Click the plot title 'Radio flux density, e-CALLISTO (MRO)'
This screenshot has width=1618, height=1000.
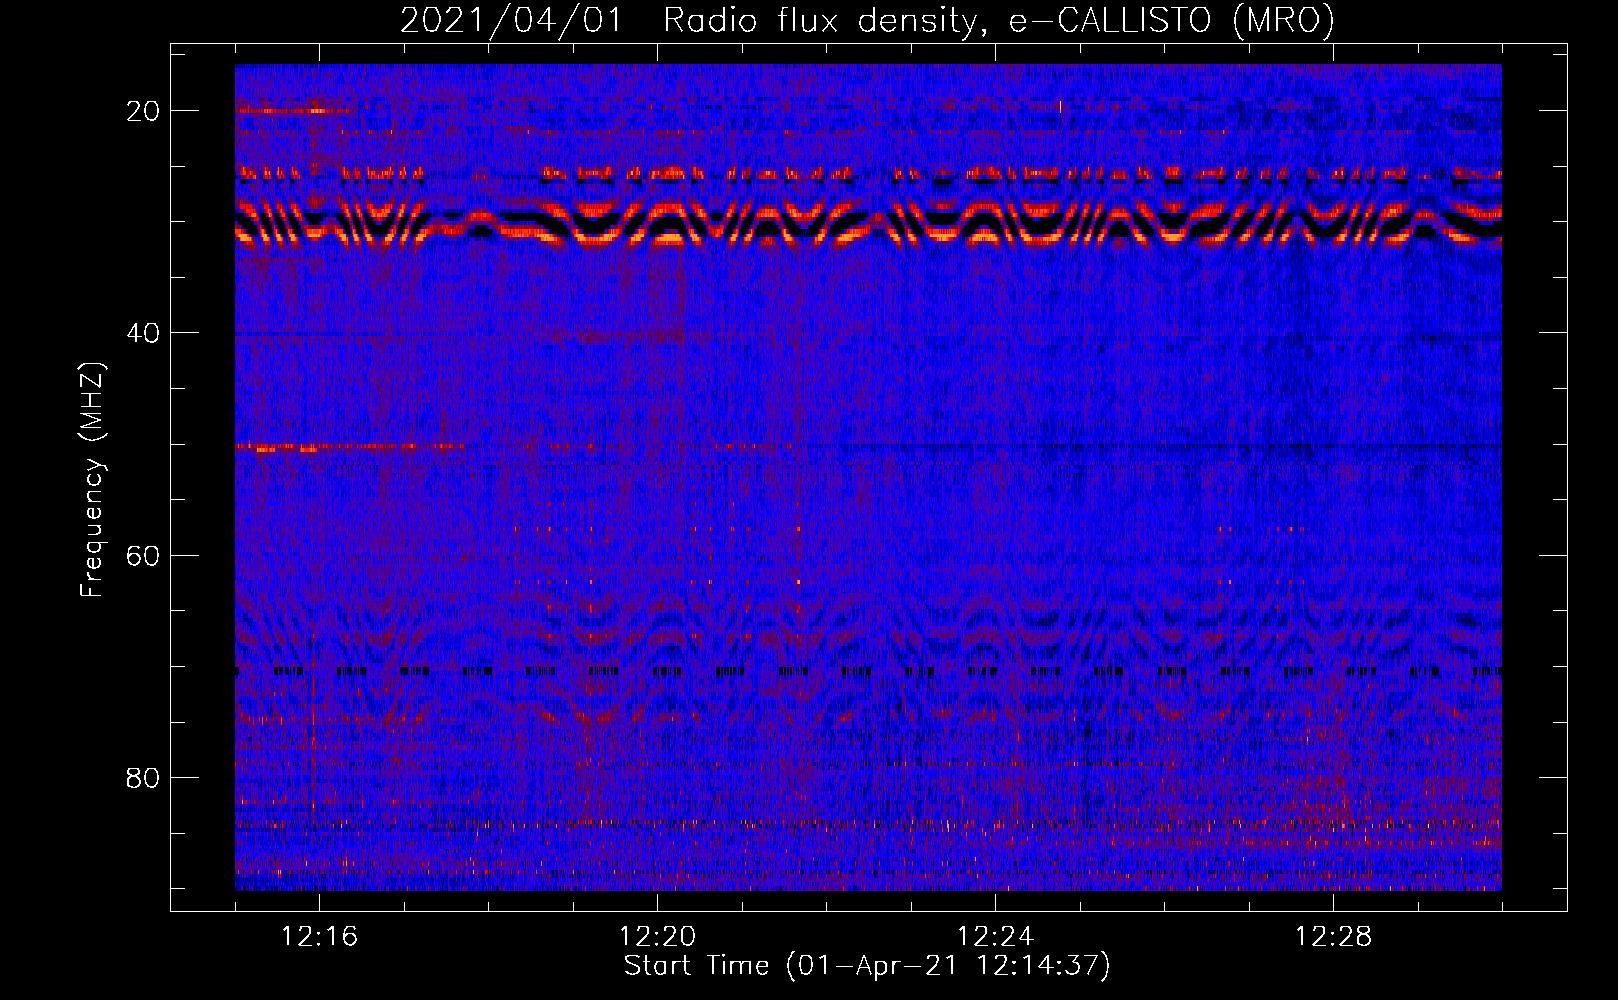(999, 20)
